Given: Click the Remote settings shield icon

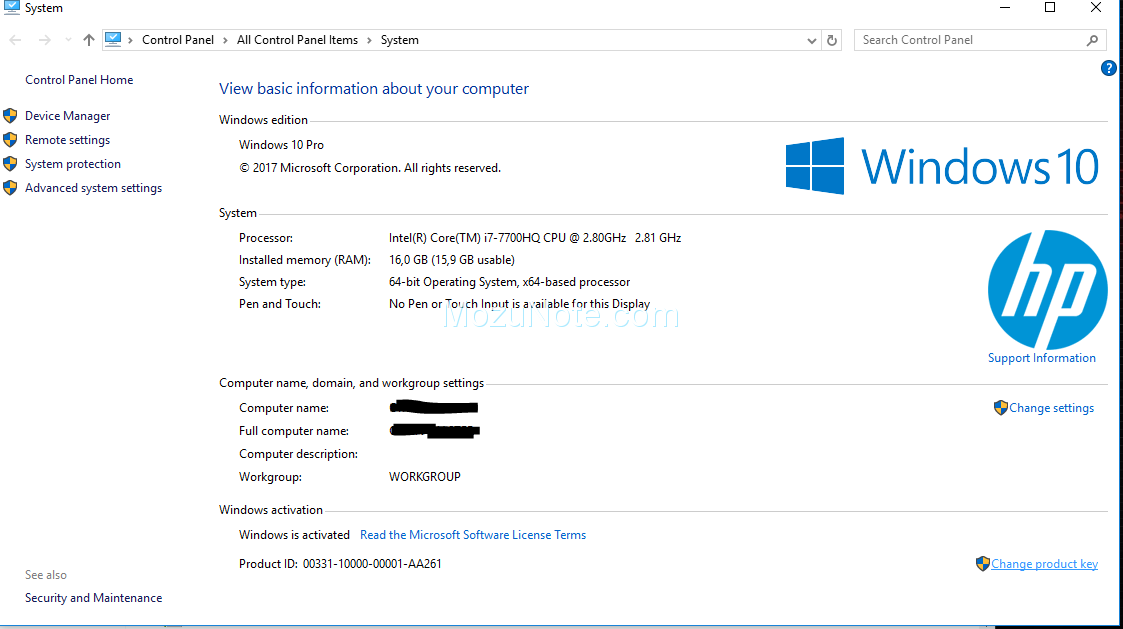Looking at the screenshot, I should (x=10, y=140).
